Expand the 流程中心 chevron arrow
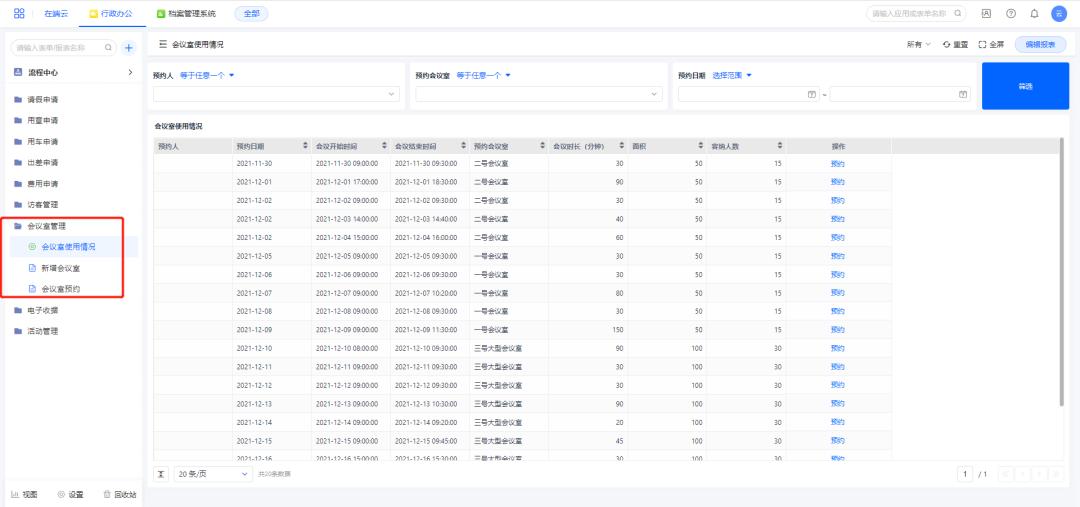The width and height of the screenshot is (1080, 507). click(x=130, y=72)
